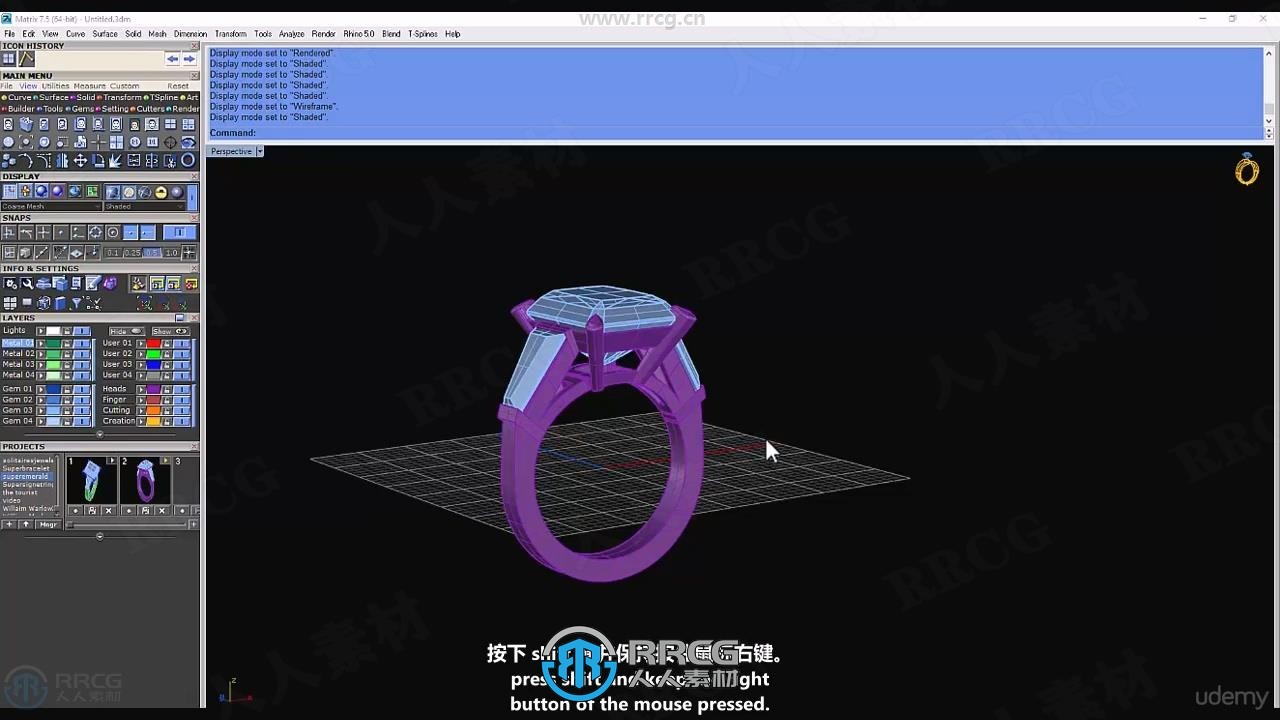Viewport: 1280px width, 720px height.
Task: Expand the arrow next to Cutting layer
Action: coord(141,410)
